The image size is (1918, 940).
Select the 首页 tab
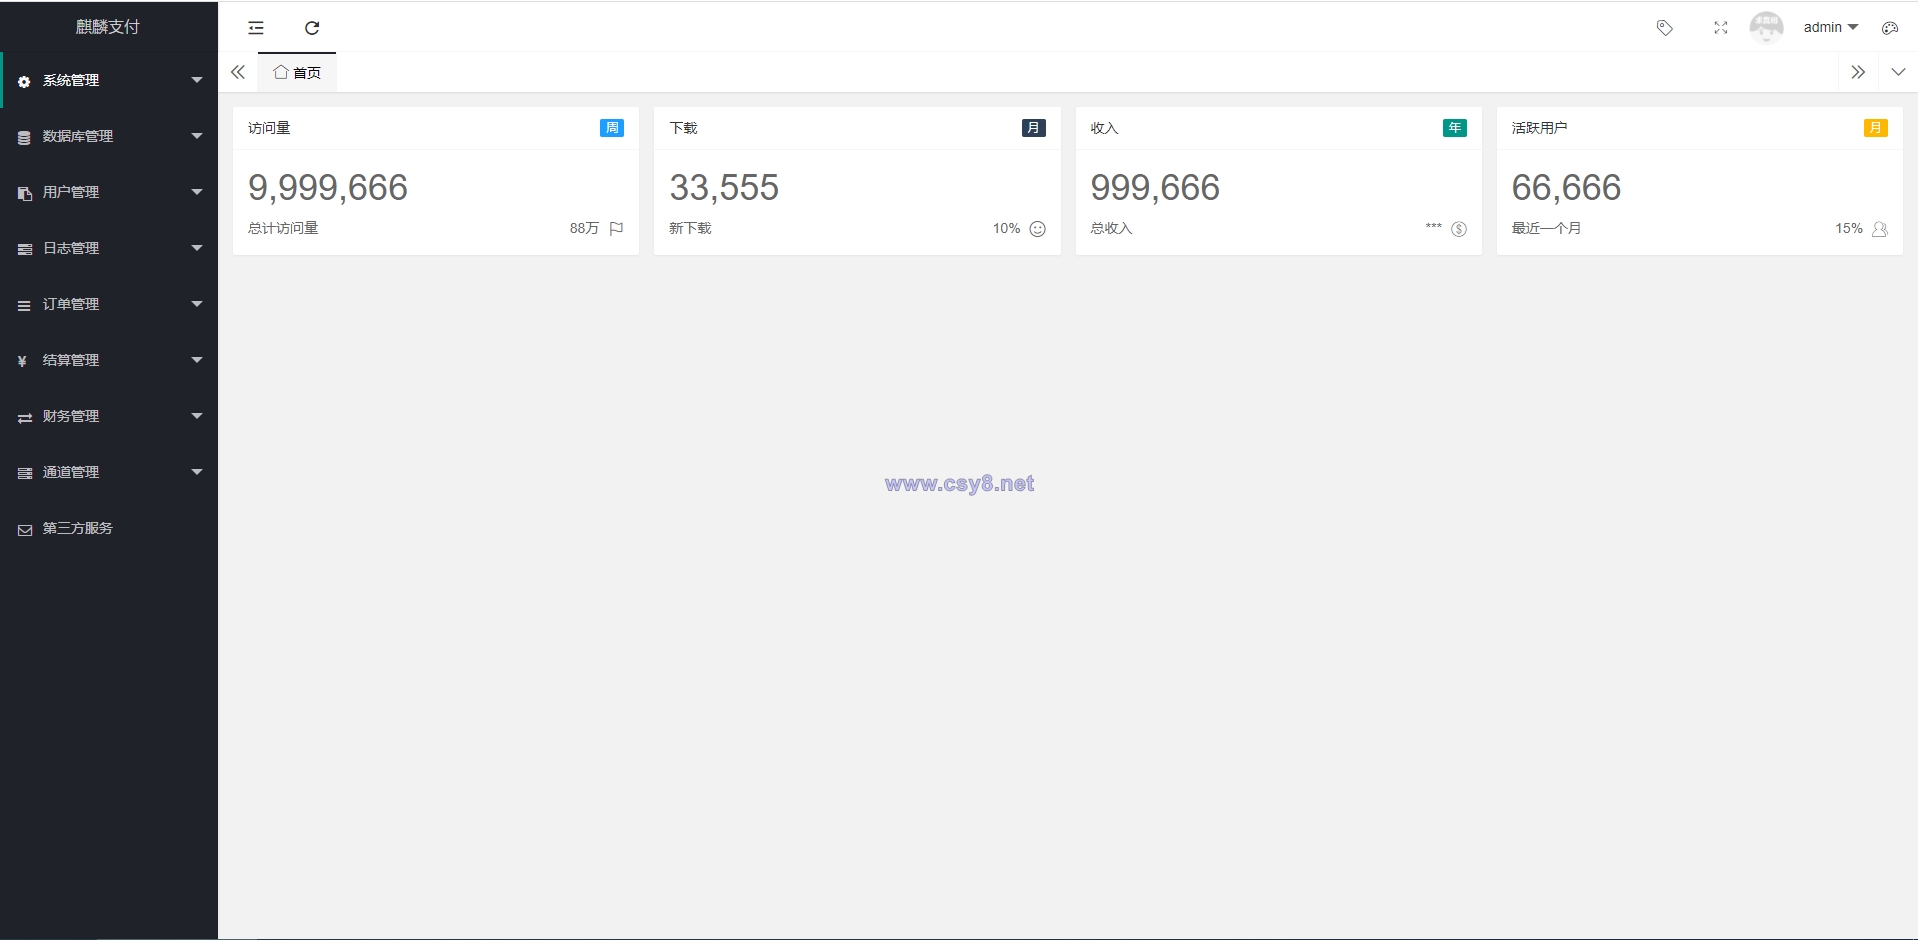297,72
